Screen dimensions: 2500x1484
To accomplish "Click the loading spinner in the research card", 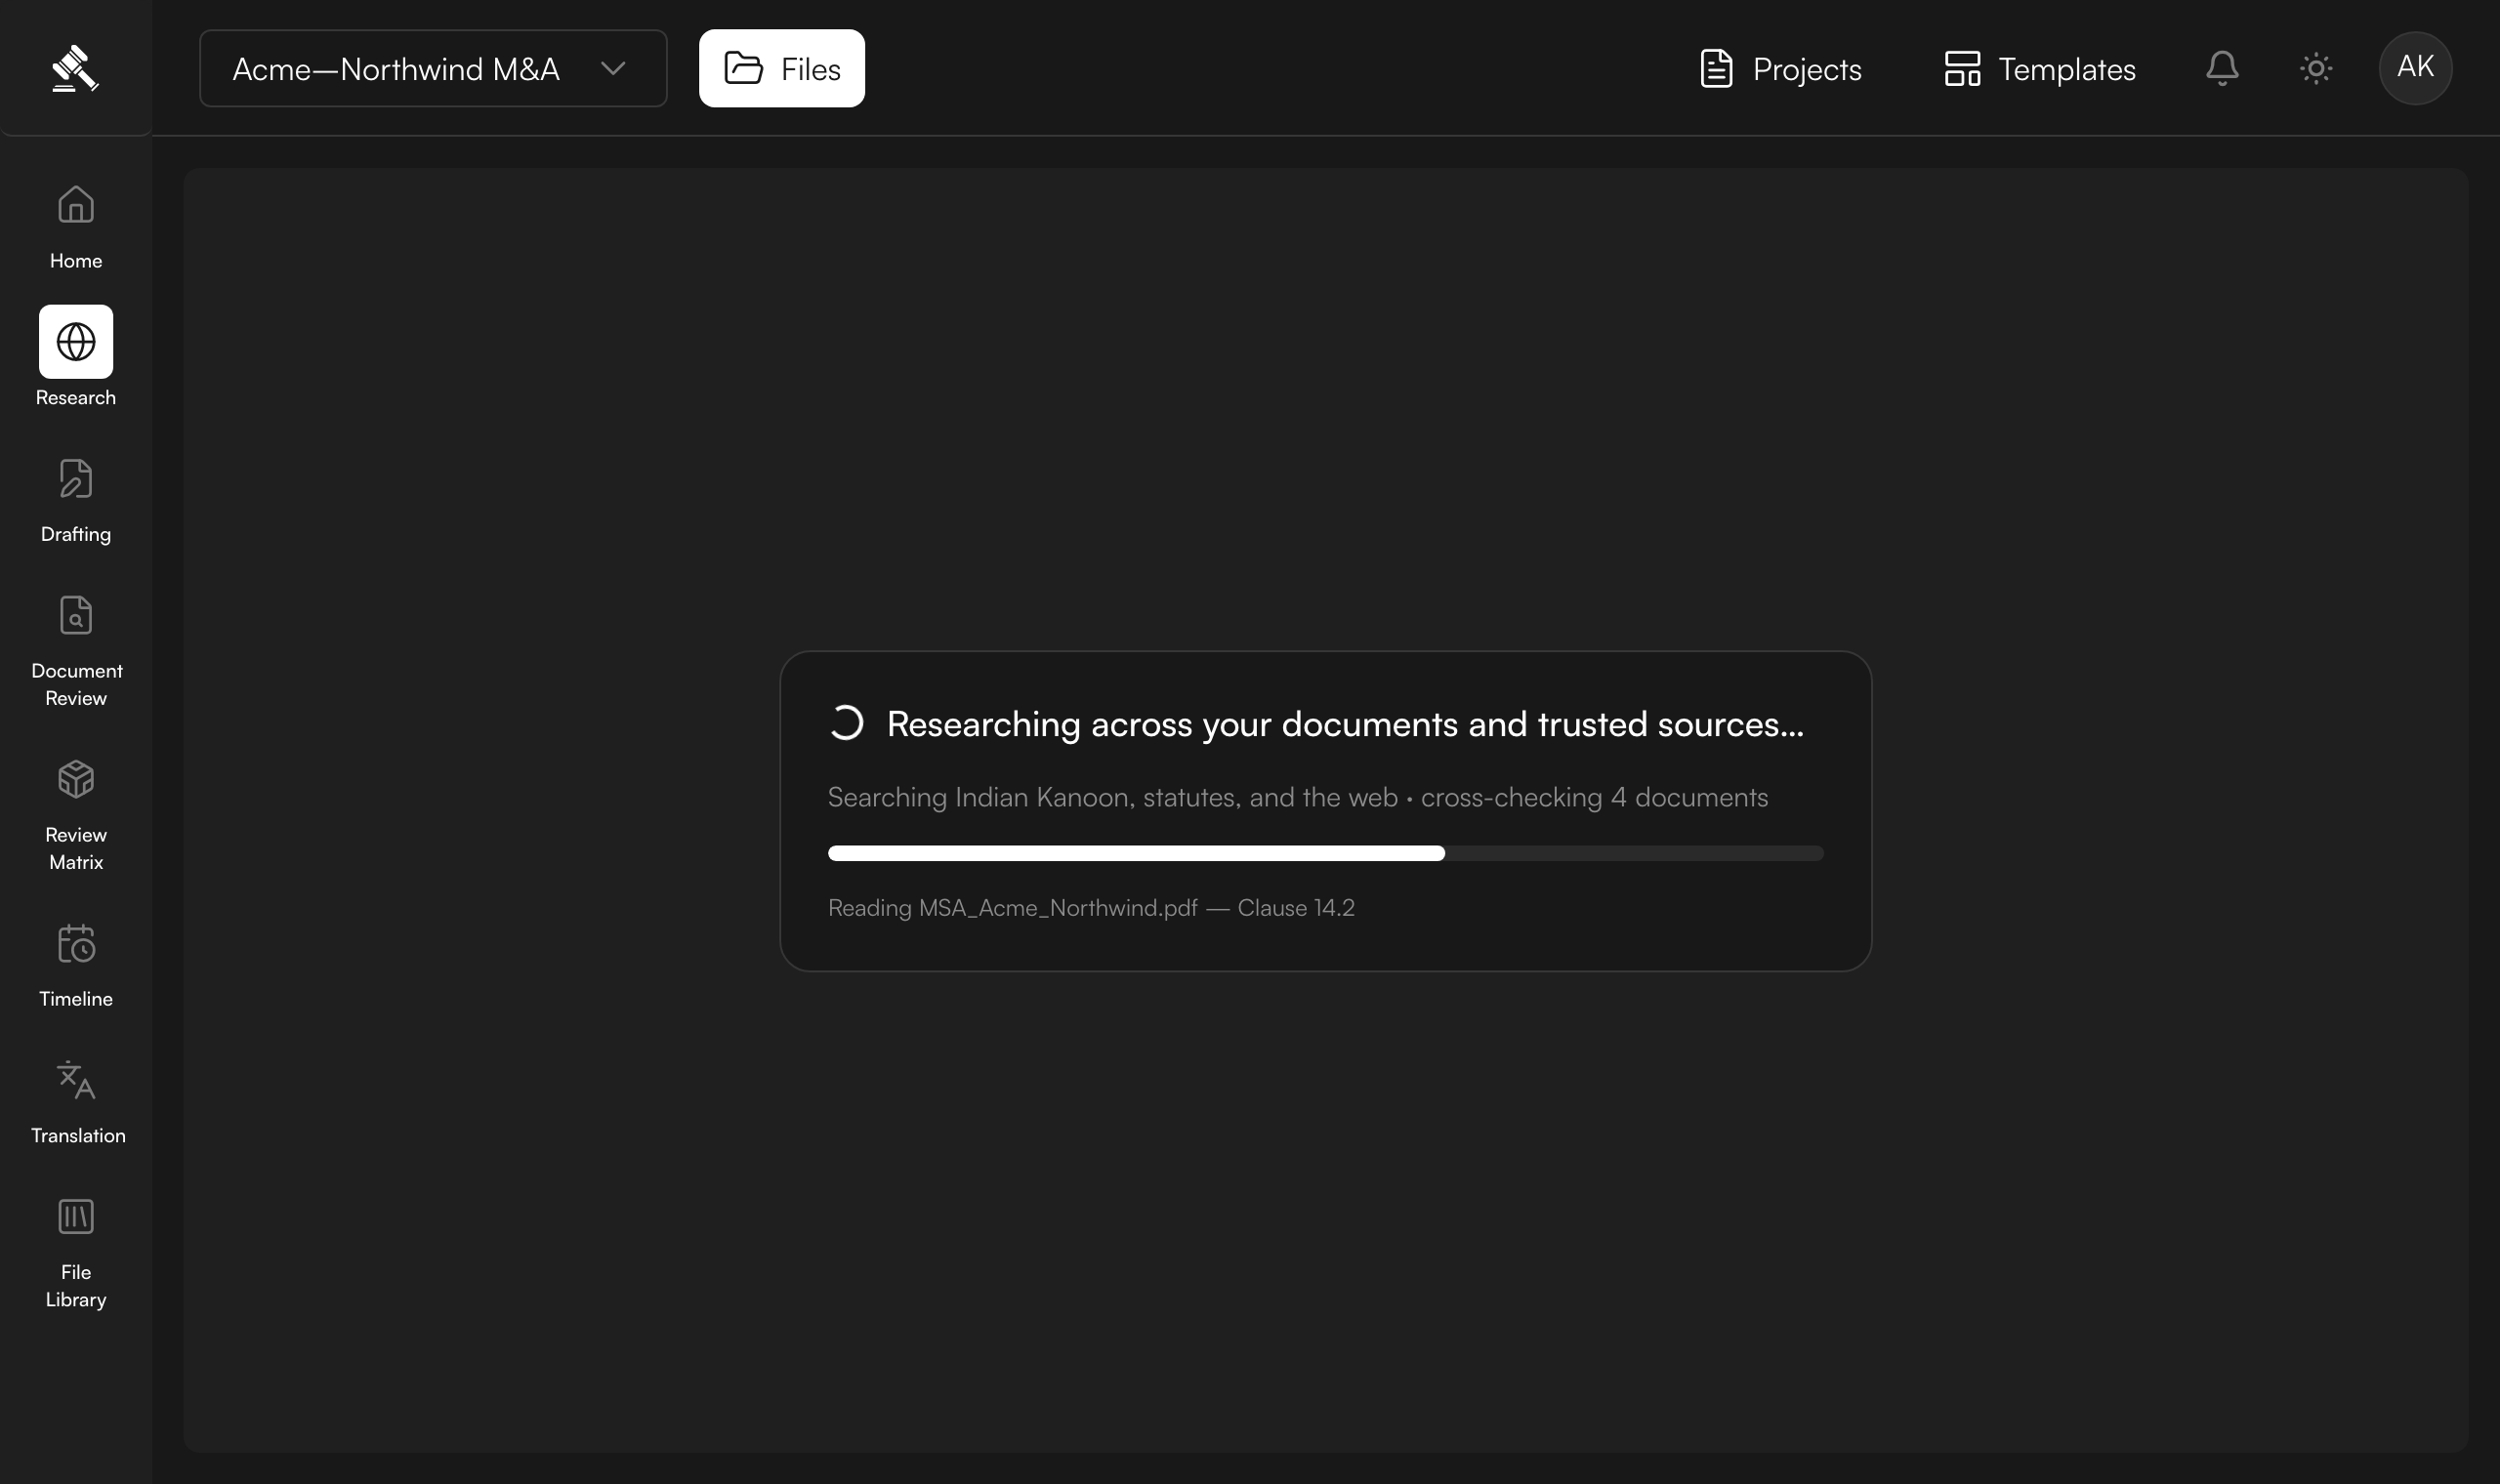I will tap(846, 723).
